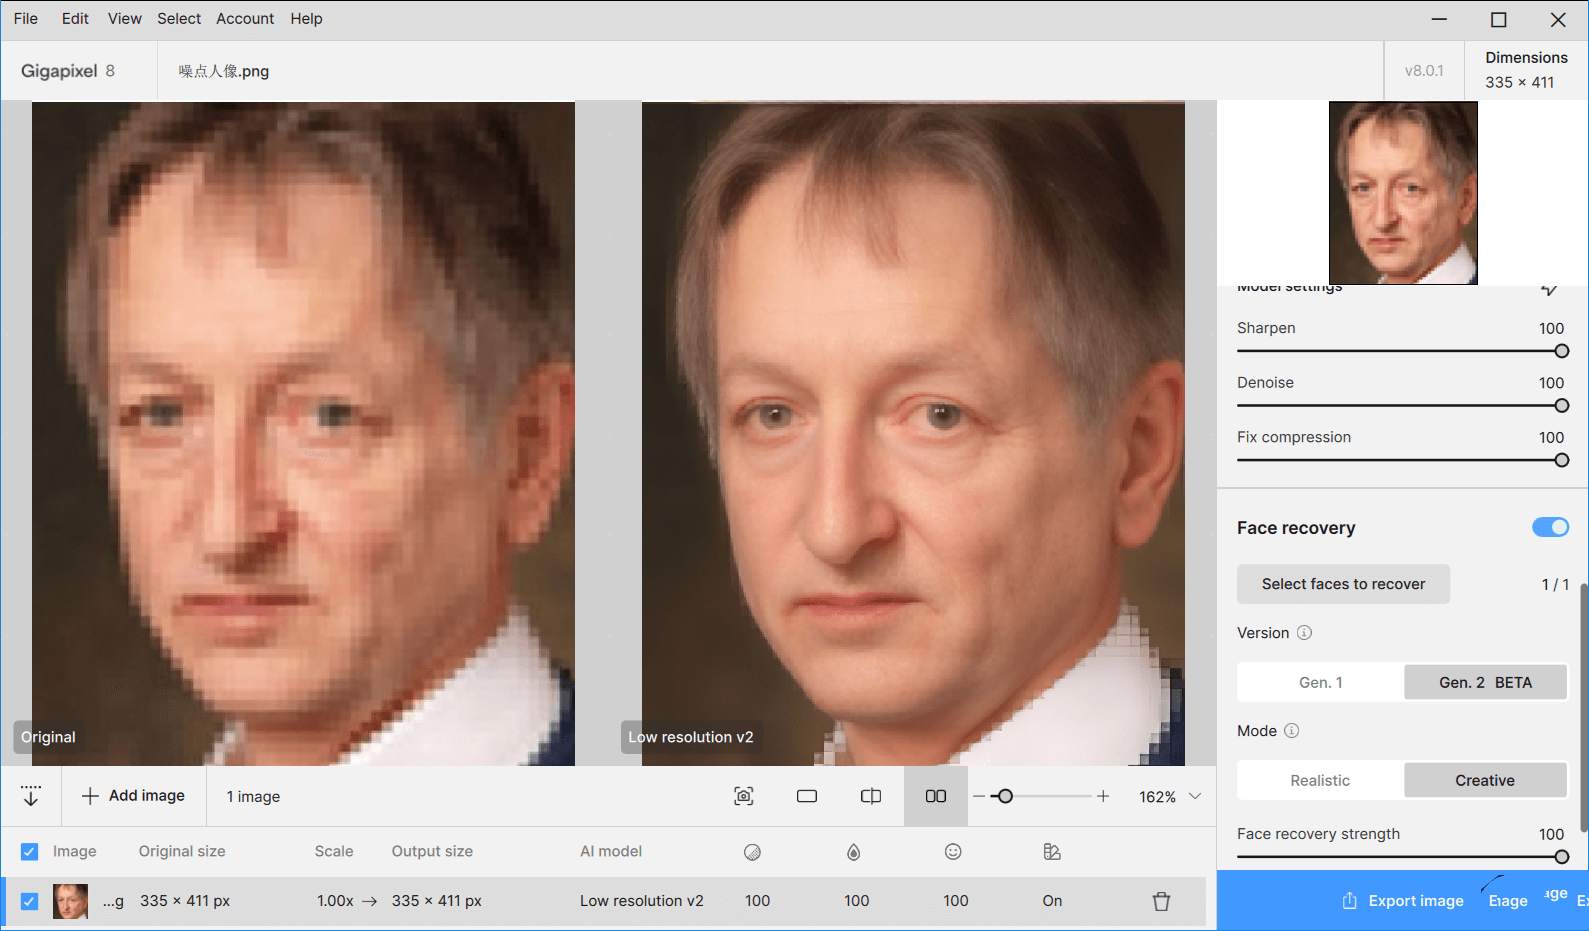Click the Add image button
The height and width of the screenshot is (931, 1589).
tap(134, 796)
